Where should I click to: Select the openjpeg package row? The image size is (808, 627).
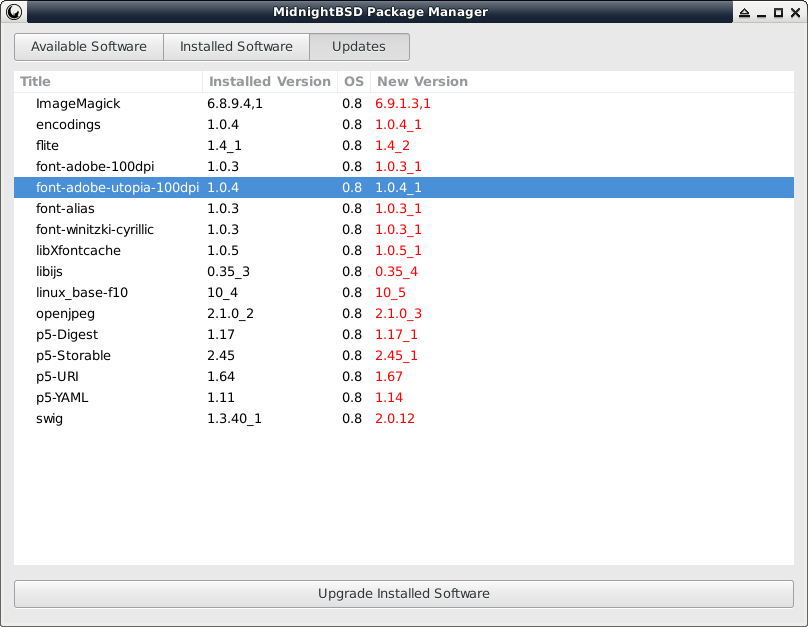pos(403,314)
